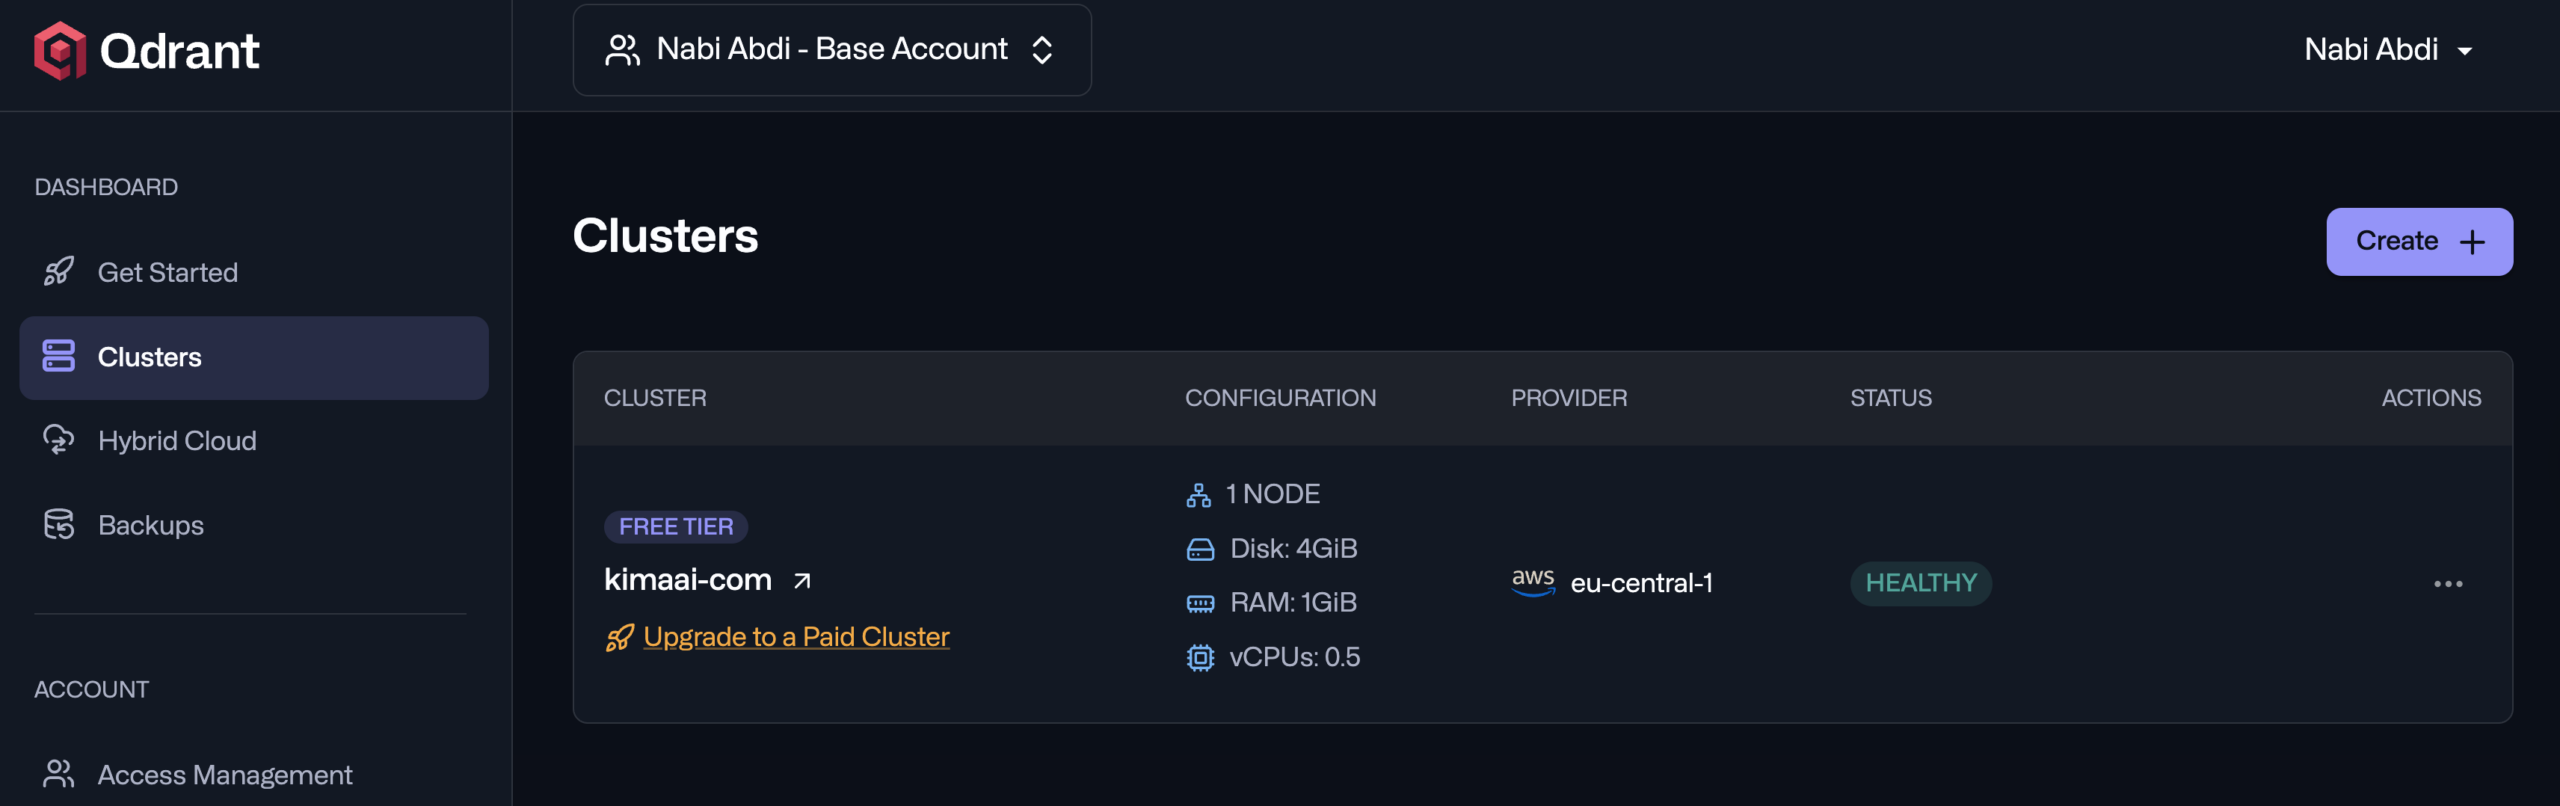2560x806 pixels.
Task: Click the DASHBOARD section label
Action: pos(106,187)
